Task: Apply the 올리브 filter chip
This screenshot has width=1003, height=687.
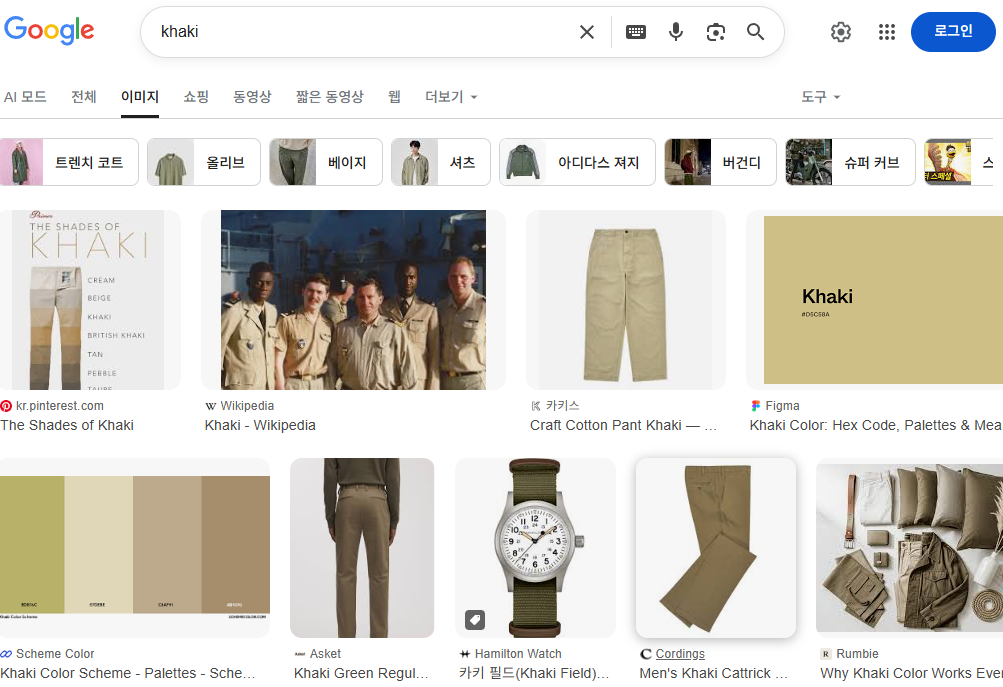Action: pyautogui.click(x=204, y=162)
